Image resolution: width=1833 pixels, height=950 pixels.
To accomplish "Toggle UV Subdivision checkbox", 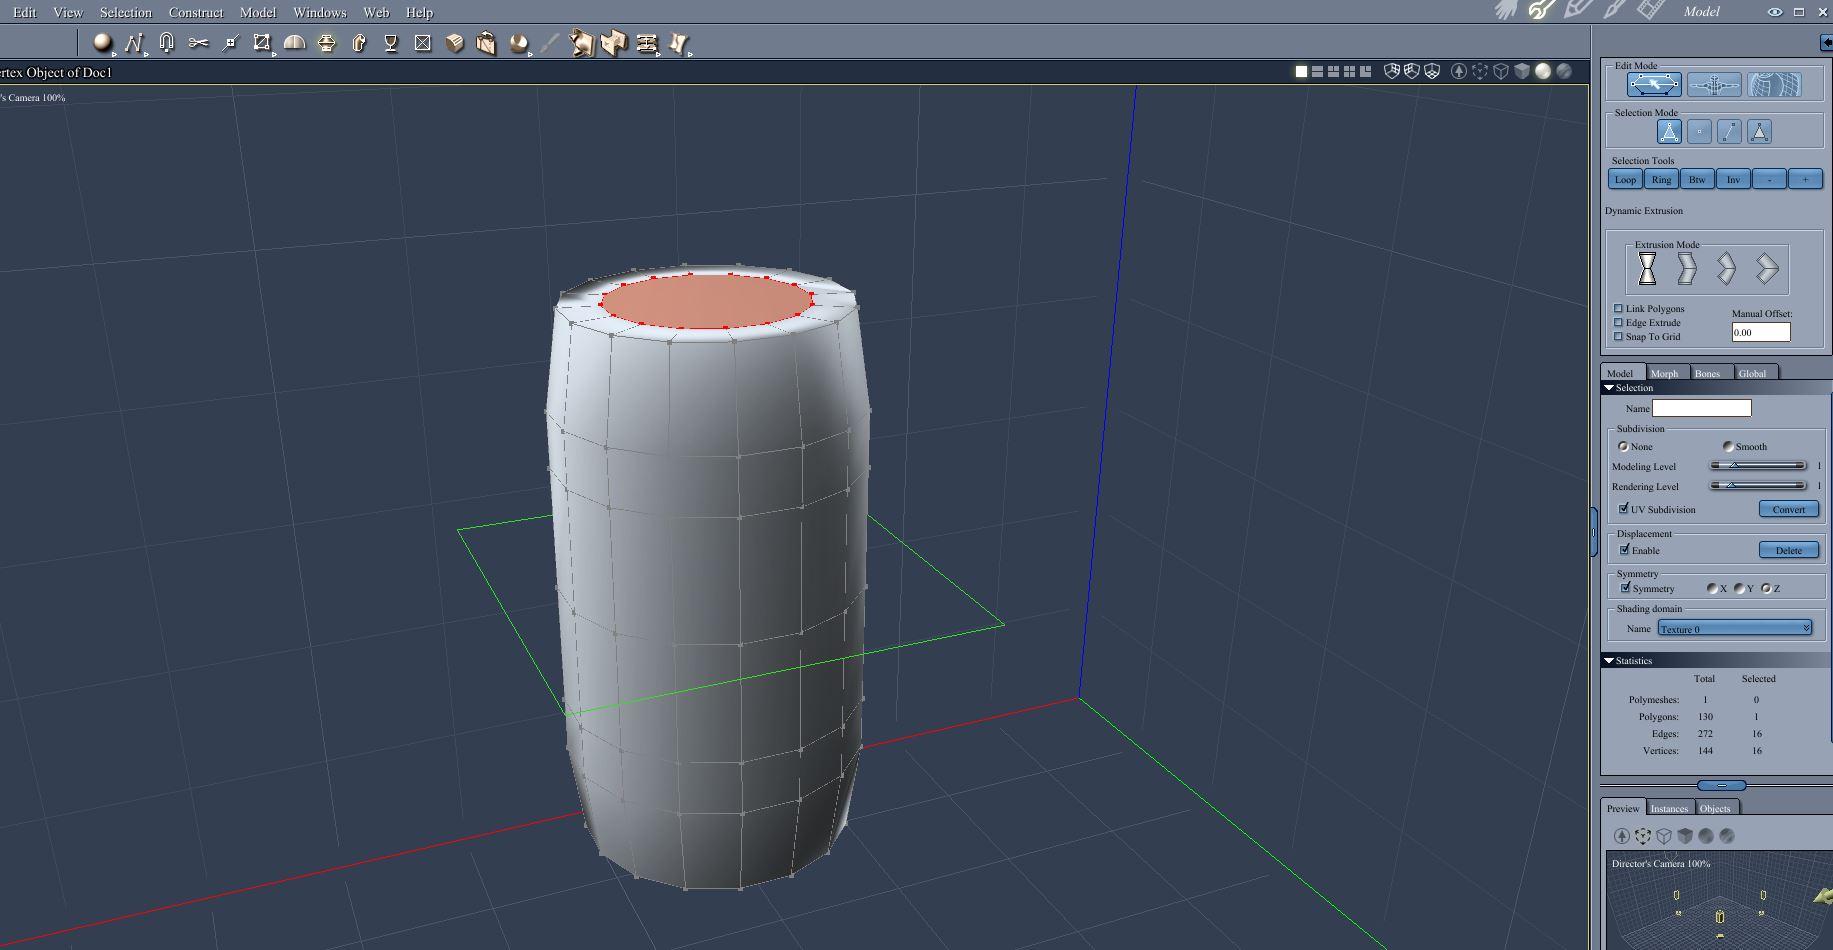I will [x=1624, y=509].
